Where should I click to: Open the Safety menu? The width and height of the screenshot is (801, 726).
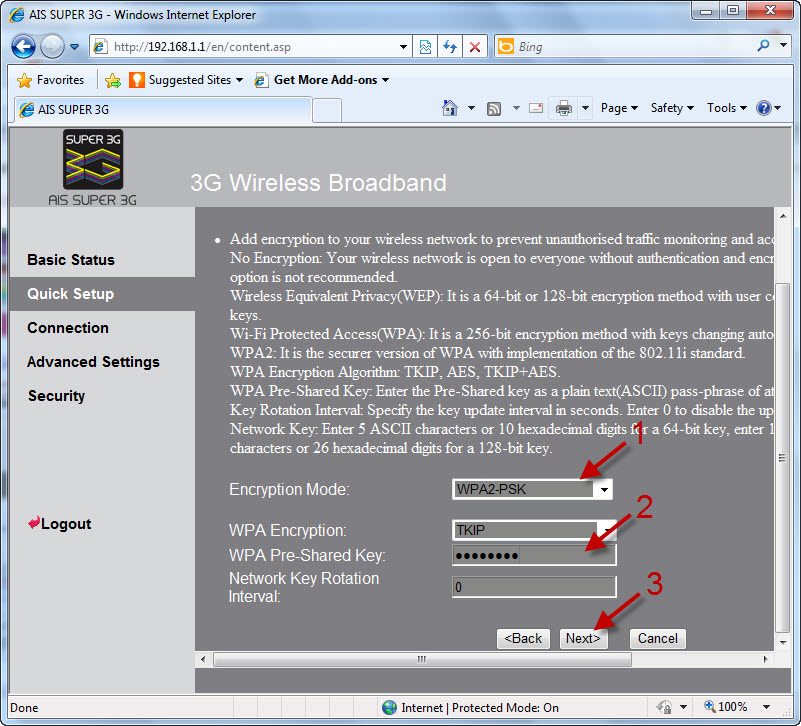pyautogui.click(x=672, y=108)
